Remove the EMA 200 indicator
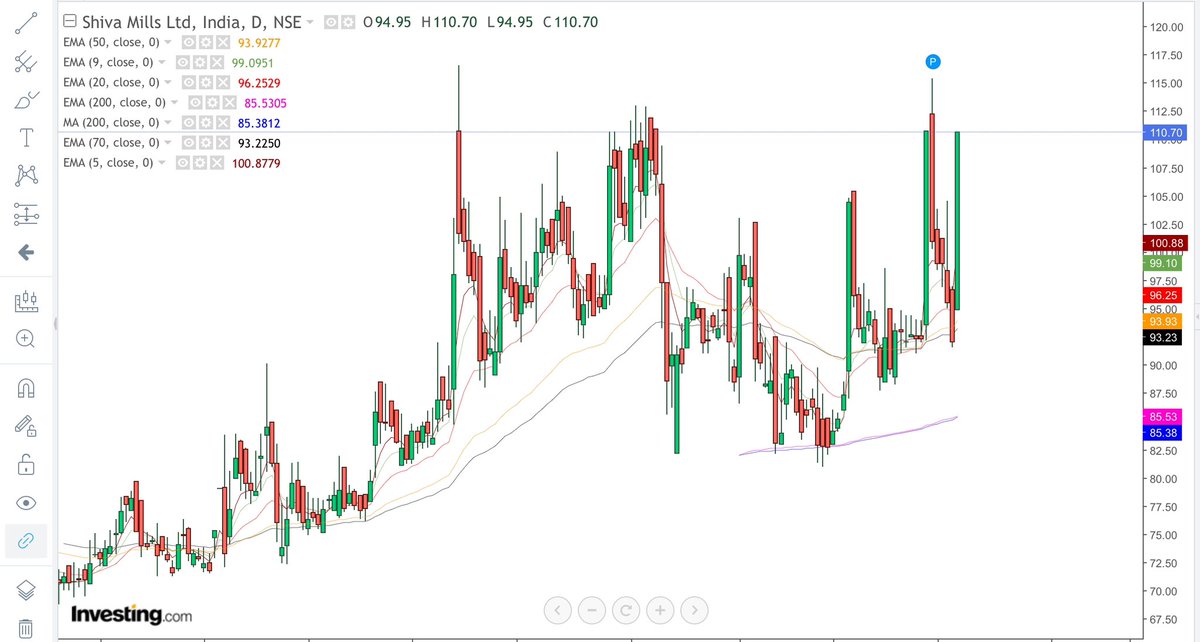 (229, 102)
